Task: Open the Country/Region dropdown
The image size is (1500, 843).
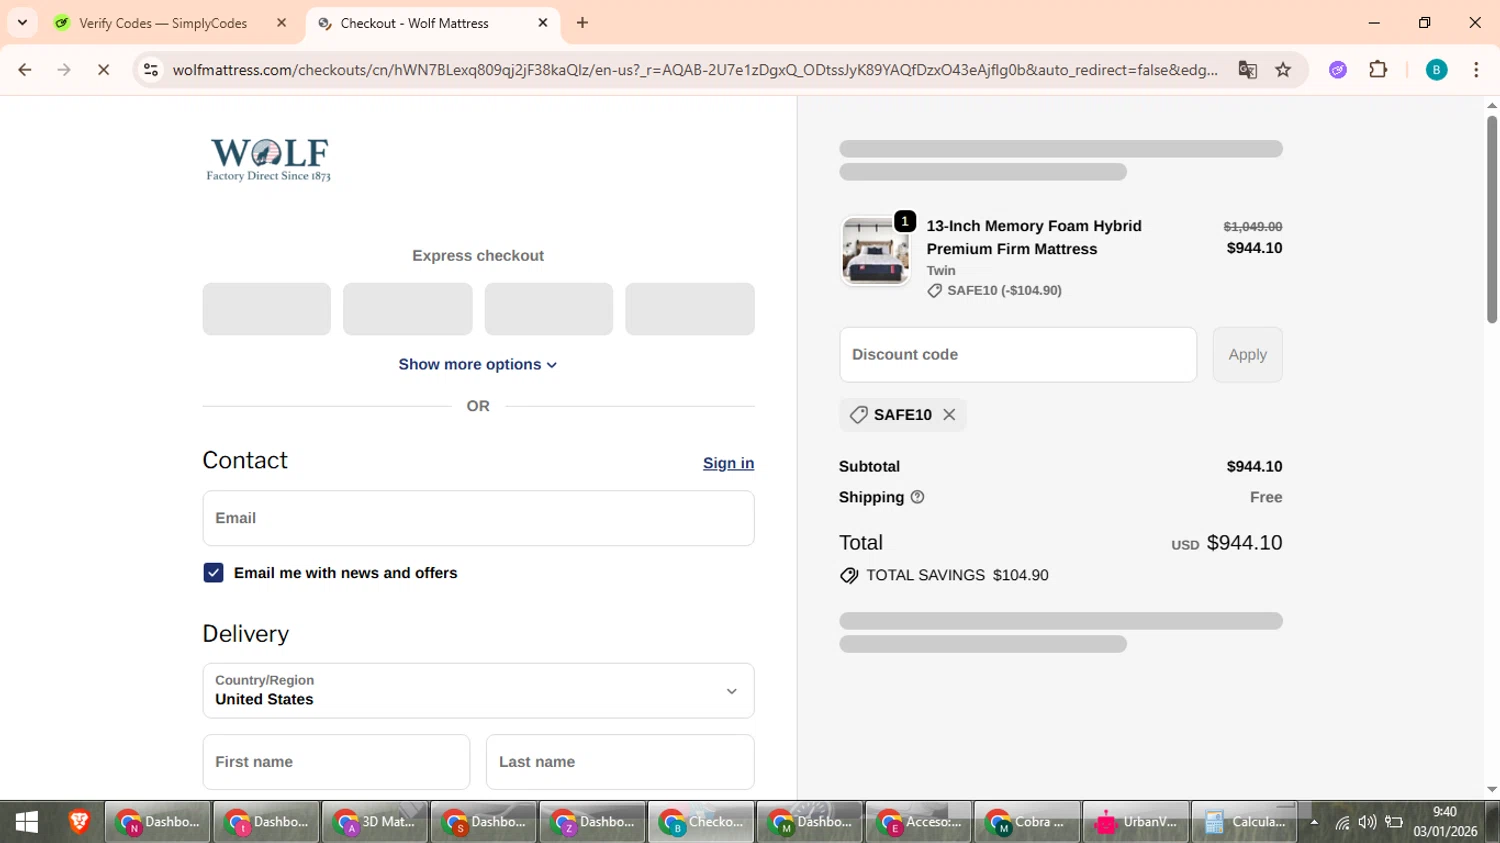Action: (x=478, y=691)
